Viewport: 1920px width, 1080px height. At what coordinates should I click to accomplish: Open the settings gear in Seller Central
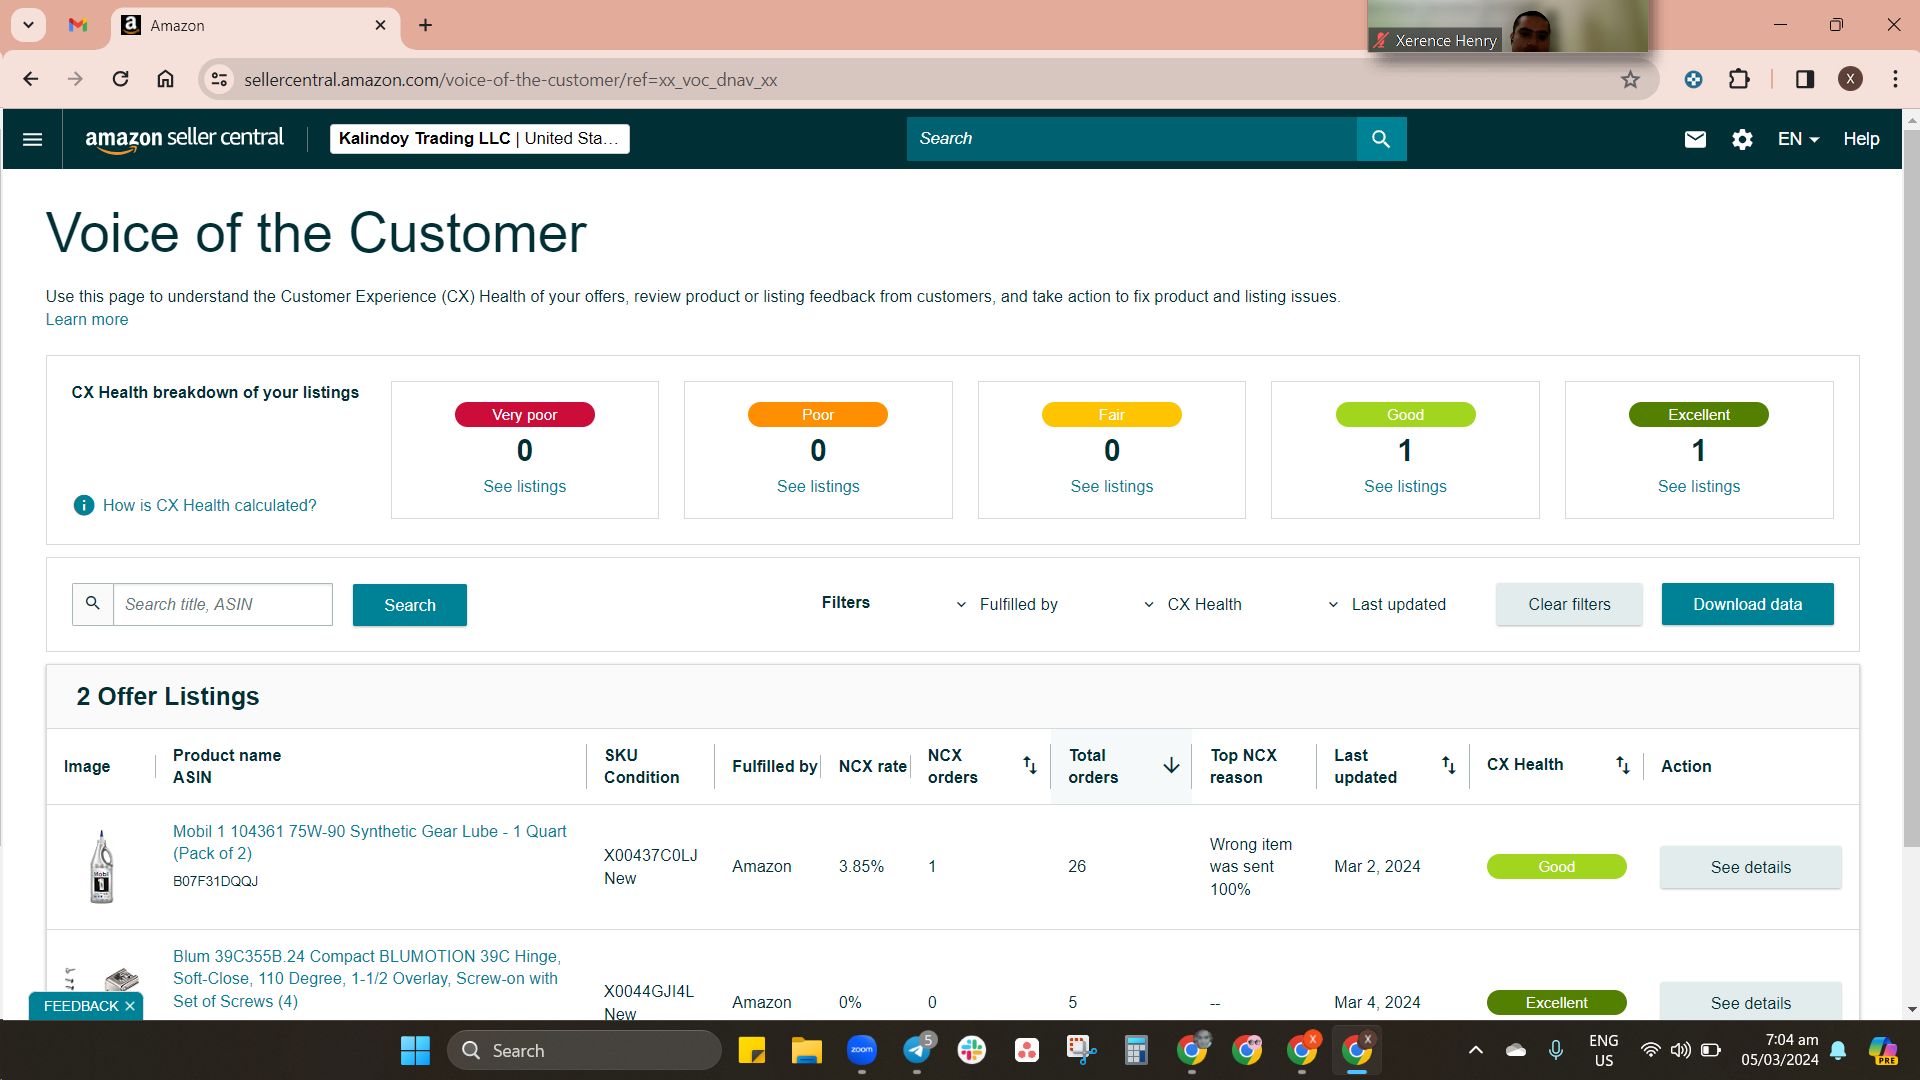pyautogui.click(x=1742, y=139)
